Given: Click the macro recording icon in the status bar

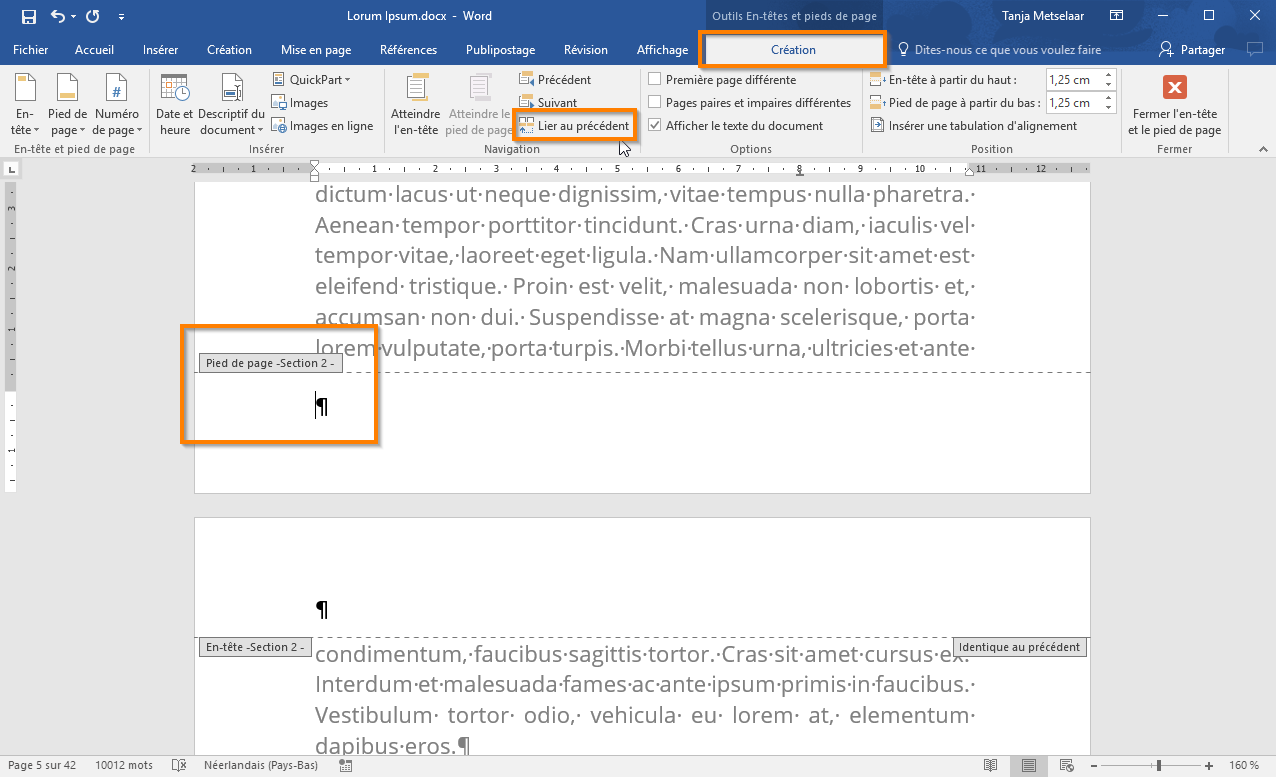Looking at the screenshot, I should tap(345, 765).
